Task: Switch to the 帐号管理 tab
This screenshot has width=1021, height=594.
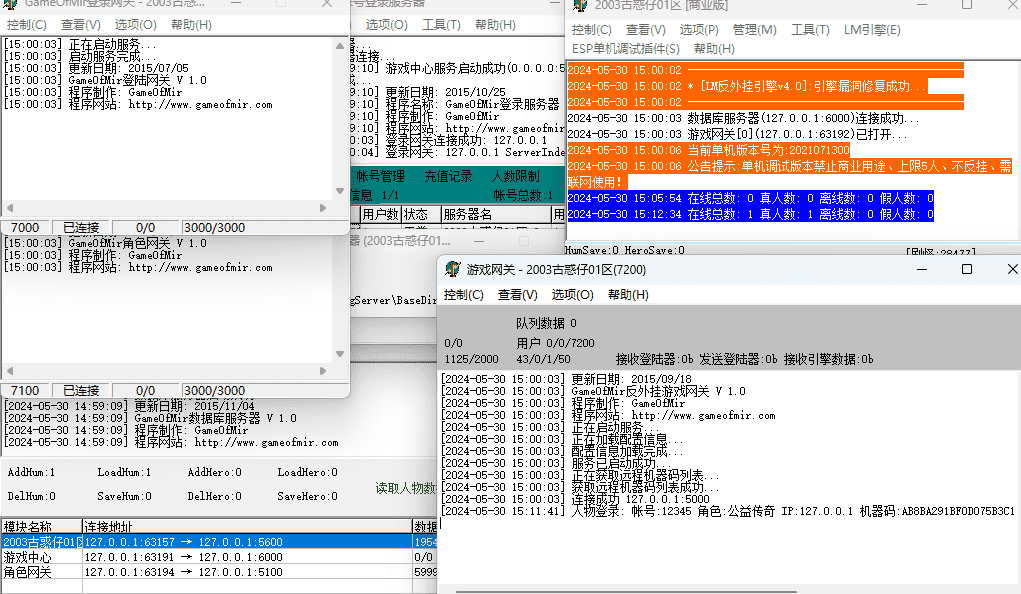Action: coord(380,177)
